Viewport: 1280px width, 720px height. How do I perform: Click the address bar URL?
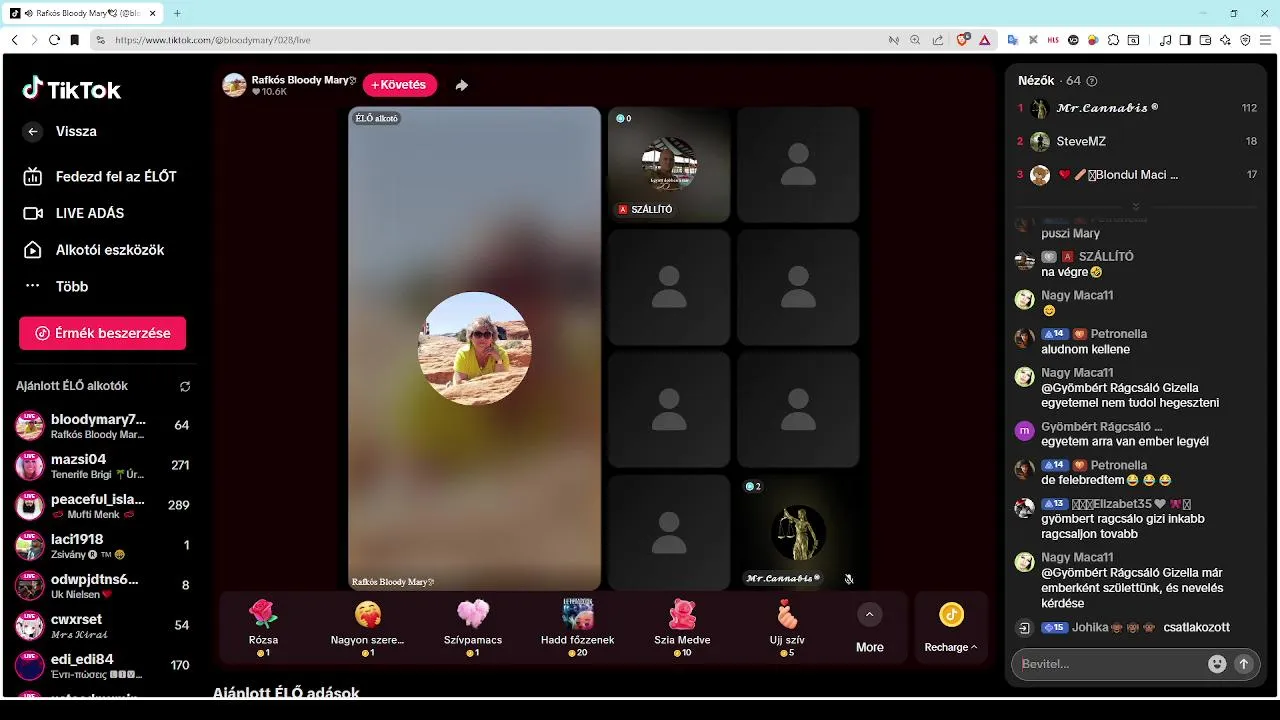tap(213, 40)
